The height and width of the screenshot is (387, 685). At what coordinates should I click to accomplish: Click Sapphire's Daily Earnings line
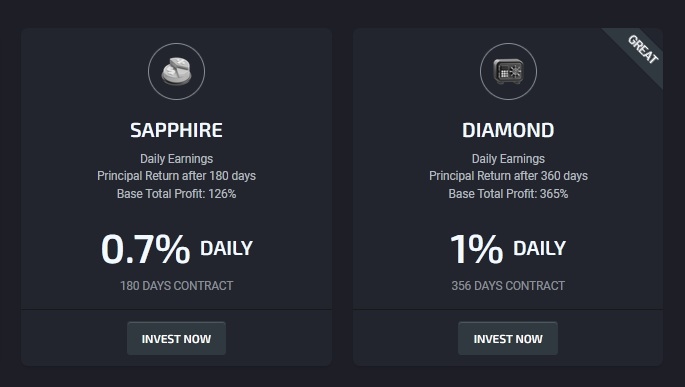176,159
